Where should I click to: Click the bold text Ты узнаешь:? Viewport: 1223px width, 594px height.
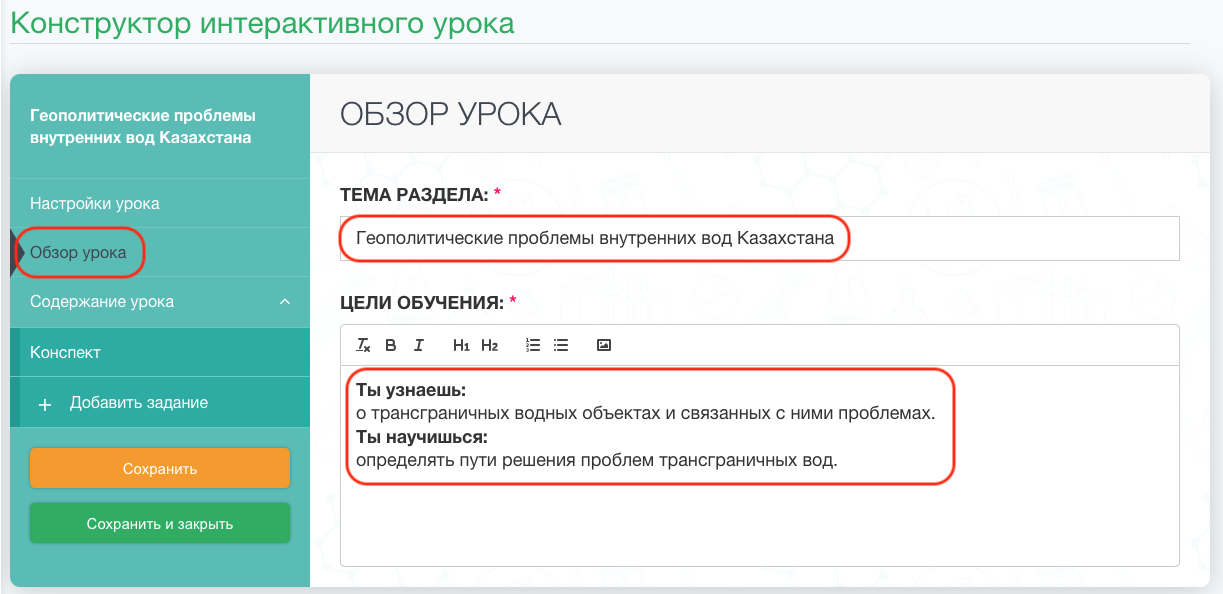[411, 389]
